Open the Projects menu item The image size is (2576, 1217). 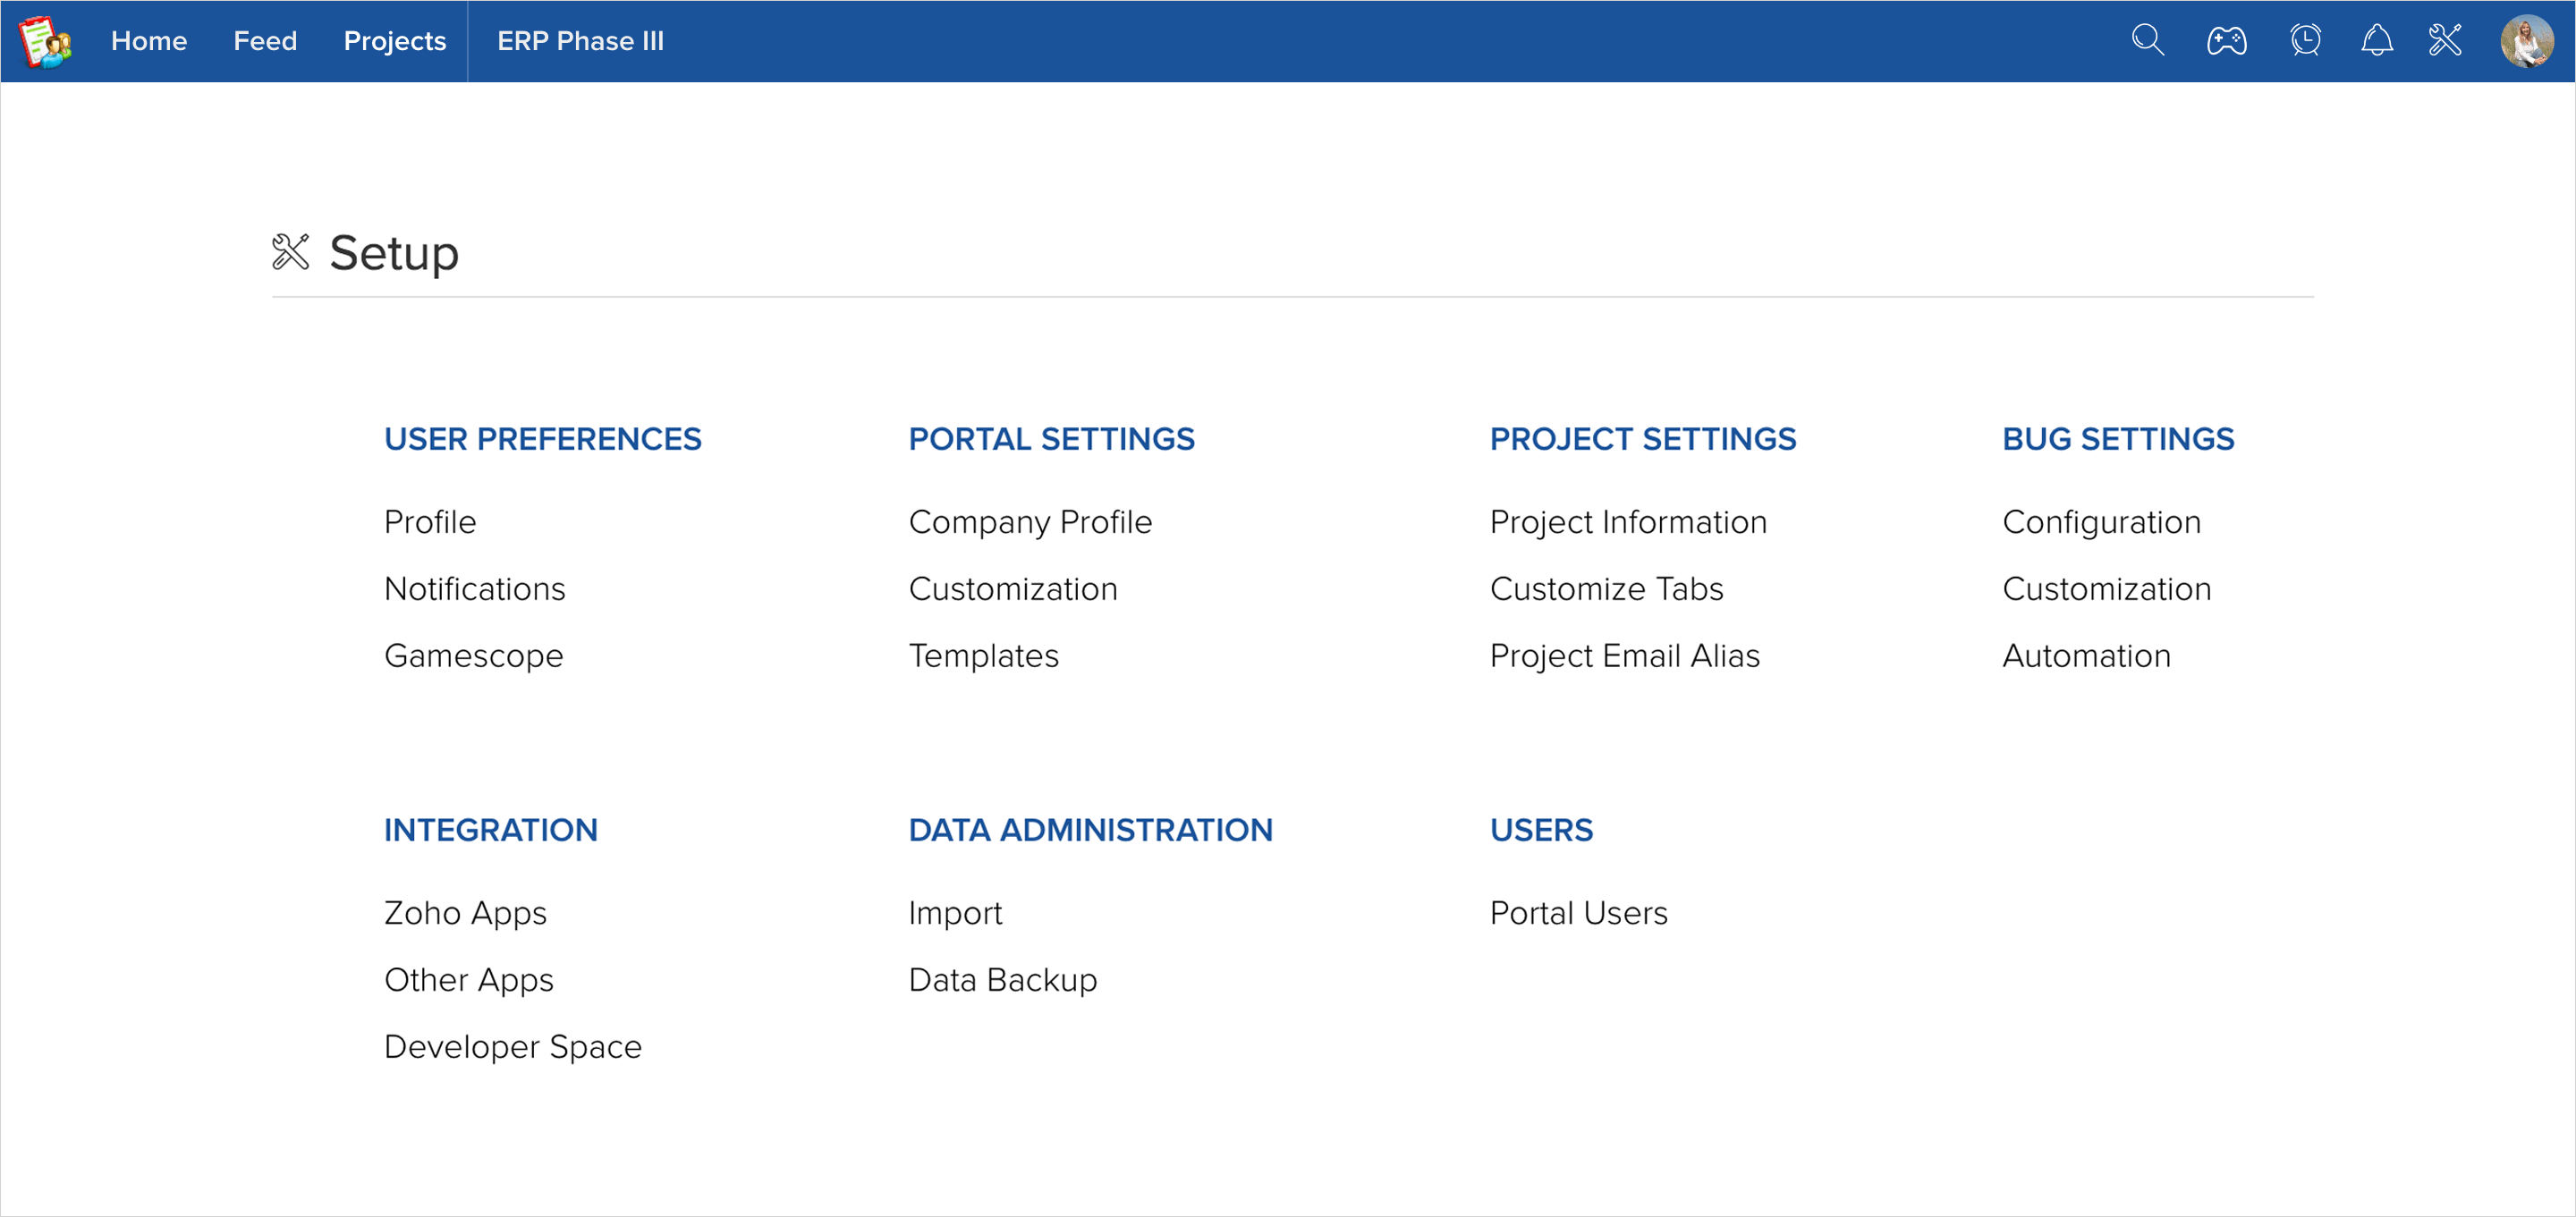click(394, 41)
